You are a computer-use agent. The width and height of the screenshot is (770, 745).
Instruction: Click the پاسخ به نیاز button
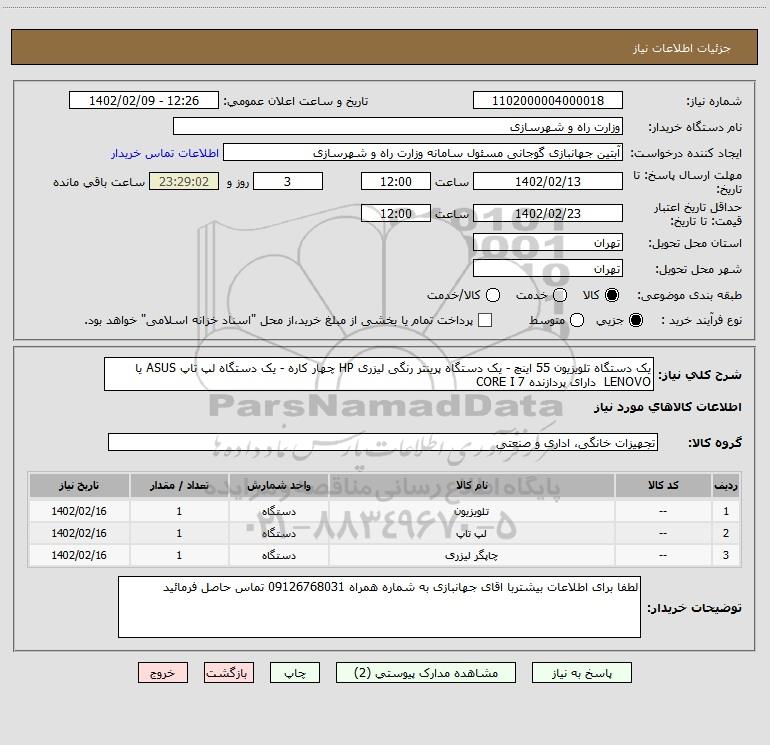pos(582,673)
